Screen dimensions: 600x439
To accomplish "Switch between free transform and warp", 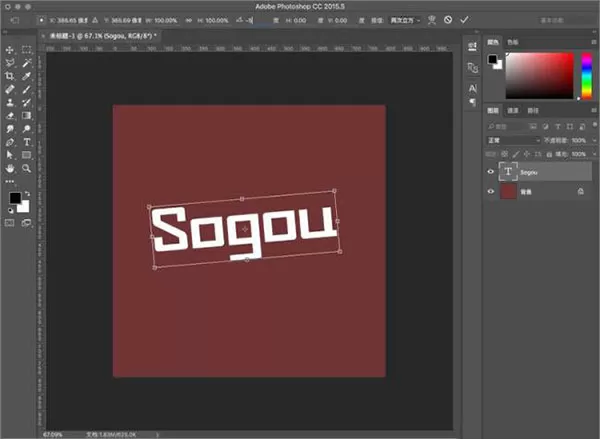I will point(432,20).
